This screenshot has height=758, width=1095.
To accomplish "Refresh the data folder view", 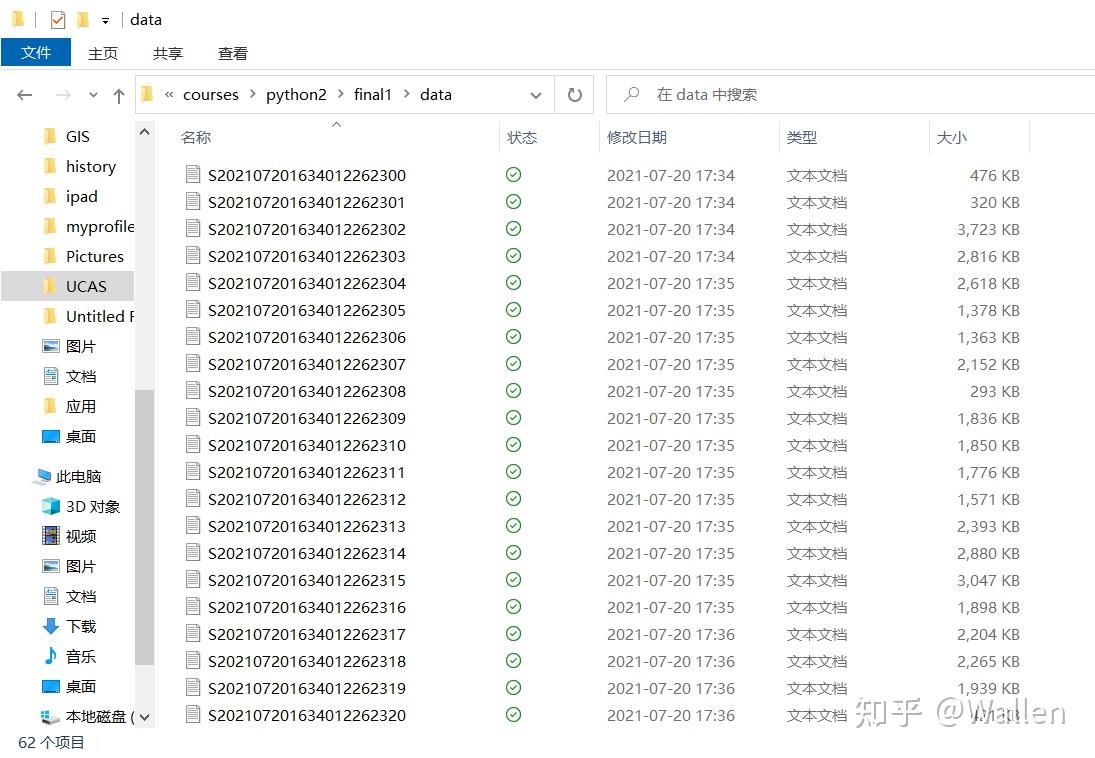I will pyautogui.click(x=574, y=94).
